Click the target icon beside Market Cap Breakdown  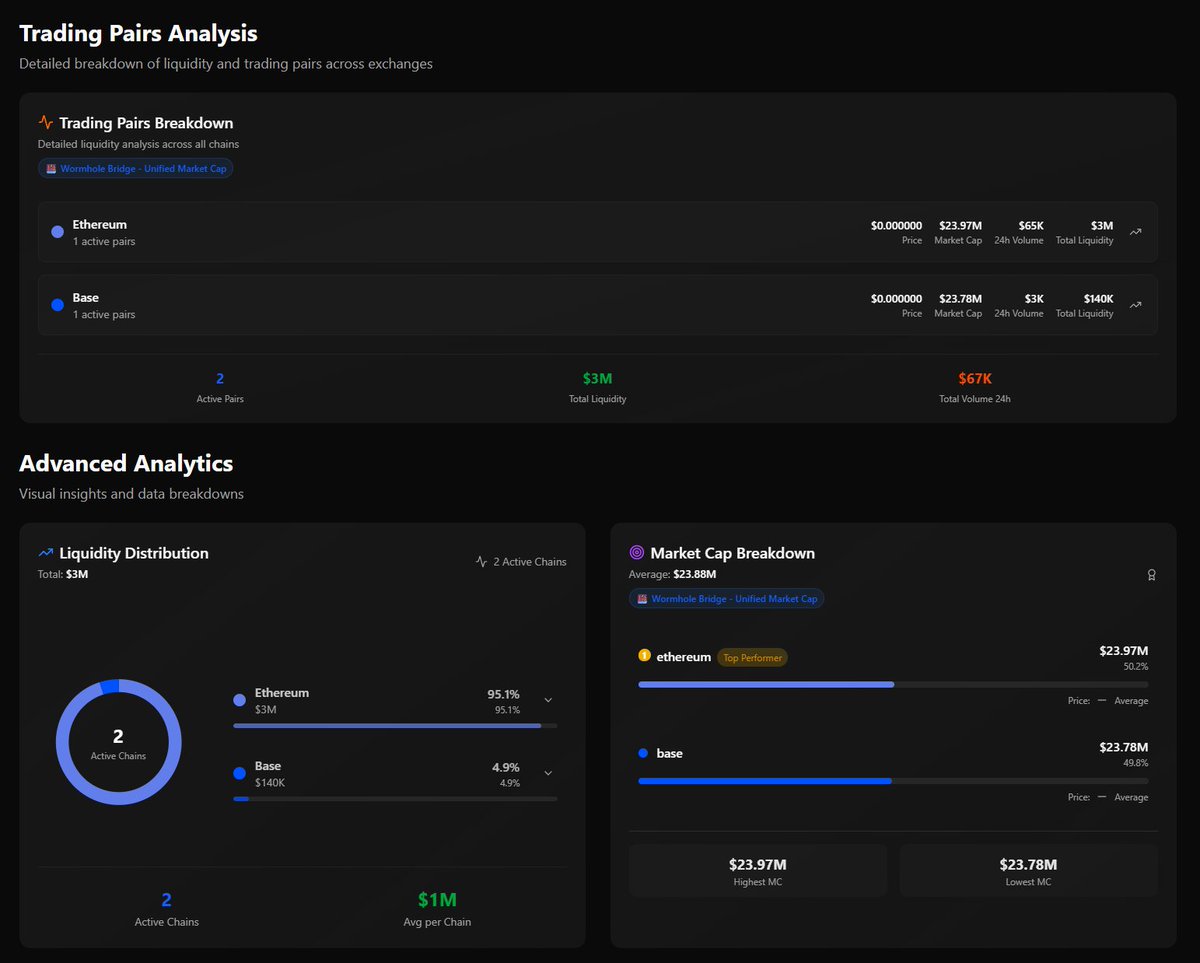(x=637, y=553)
